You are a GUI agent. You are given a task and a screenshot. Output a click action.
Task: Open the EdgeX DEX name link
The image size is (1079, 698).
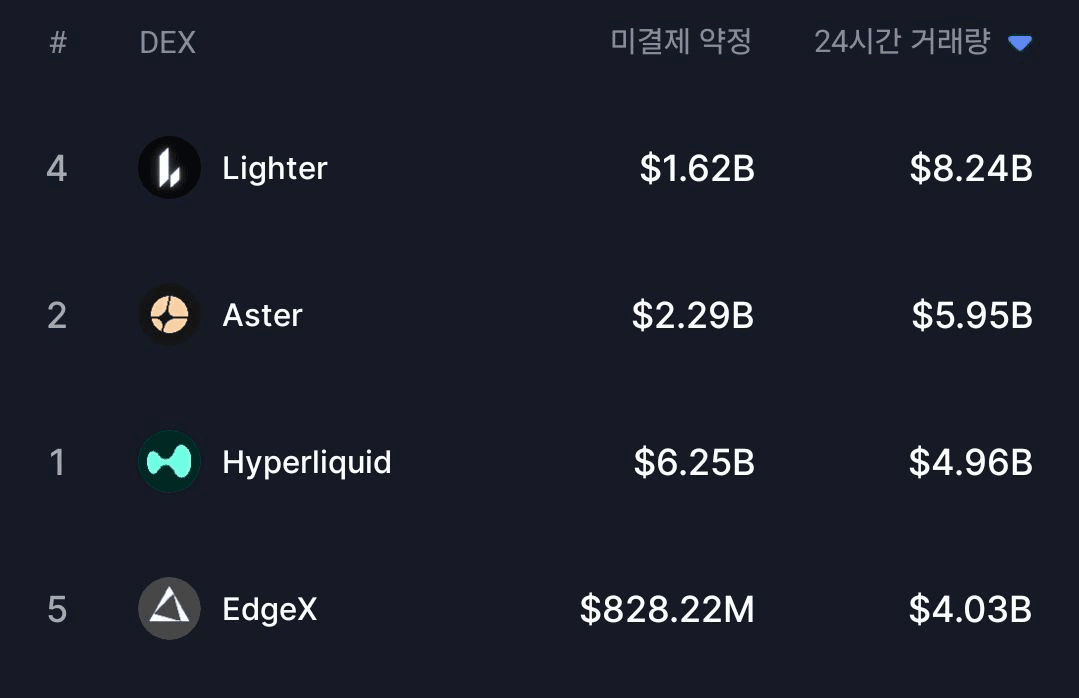coord(269,609)
